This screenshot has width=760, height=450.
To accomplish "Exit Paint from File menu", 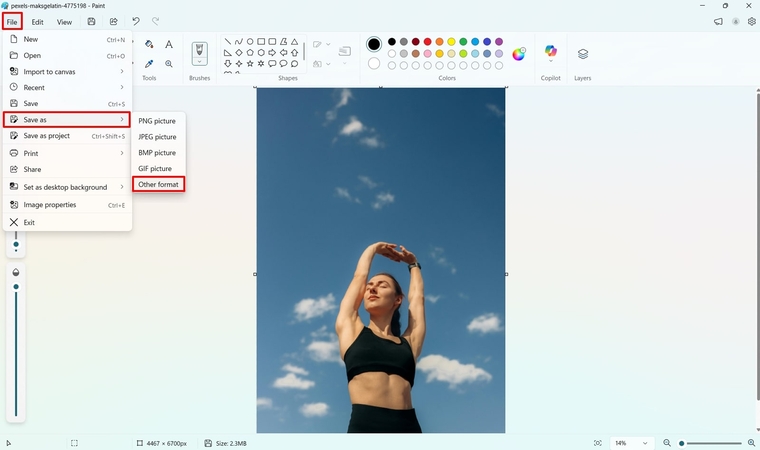I will click(x=67, y=222).
